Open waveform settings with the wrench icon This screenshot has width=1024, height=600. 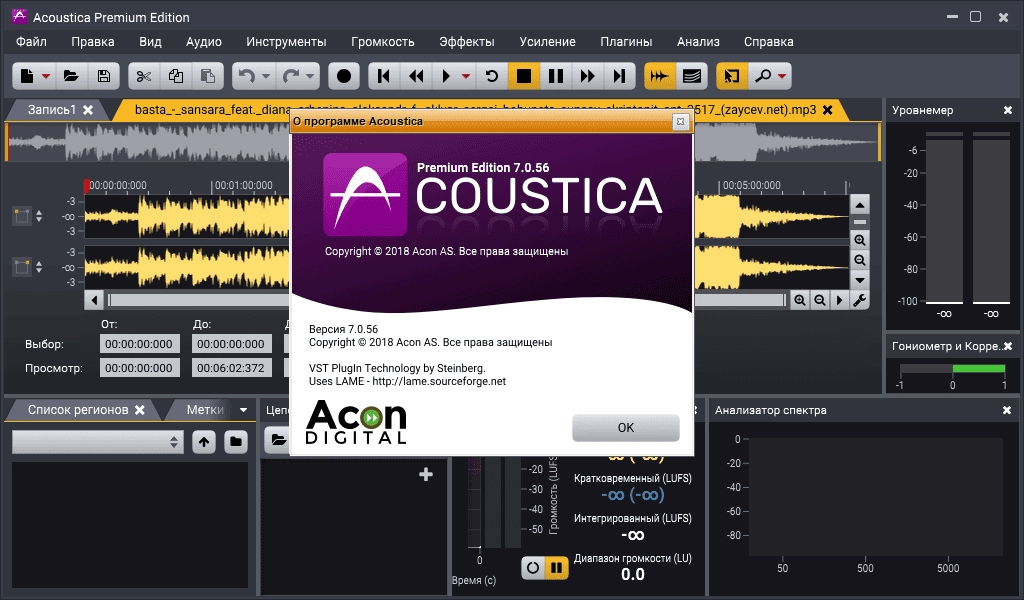[x=860, y=300]
